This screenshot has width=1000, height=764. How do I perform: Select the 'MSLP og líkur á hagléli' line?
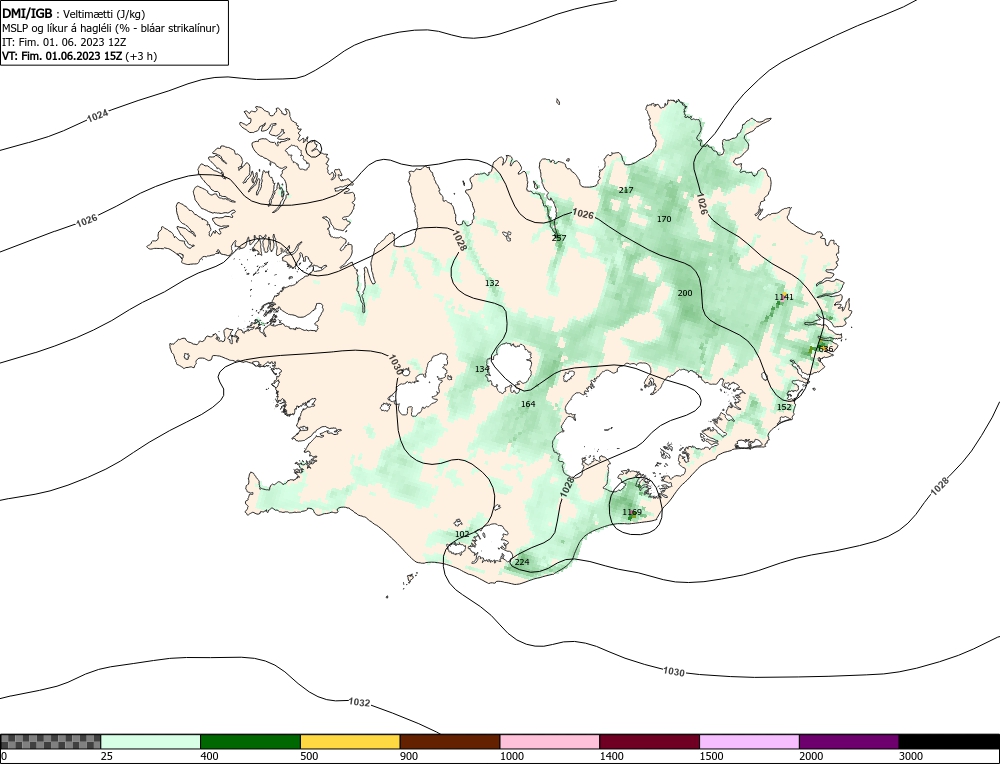[111, 28]
